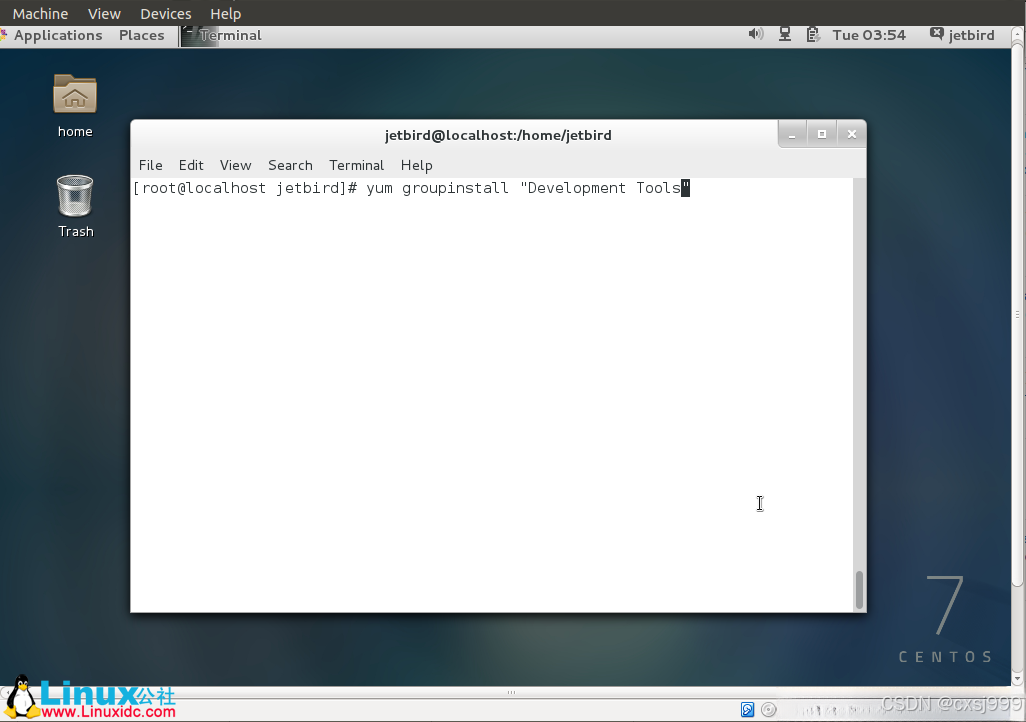The width and height of the screenshot is (1026, 722).
Task: Open the Search menu in the terminal window
Action: [x=290, y=165]
